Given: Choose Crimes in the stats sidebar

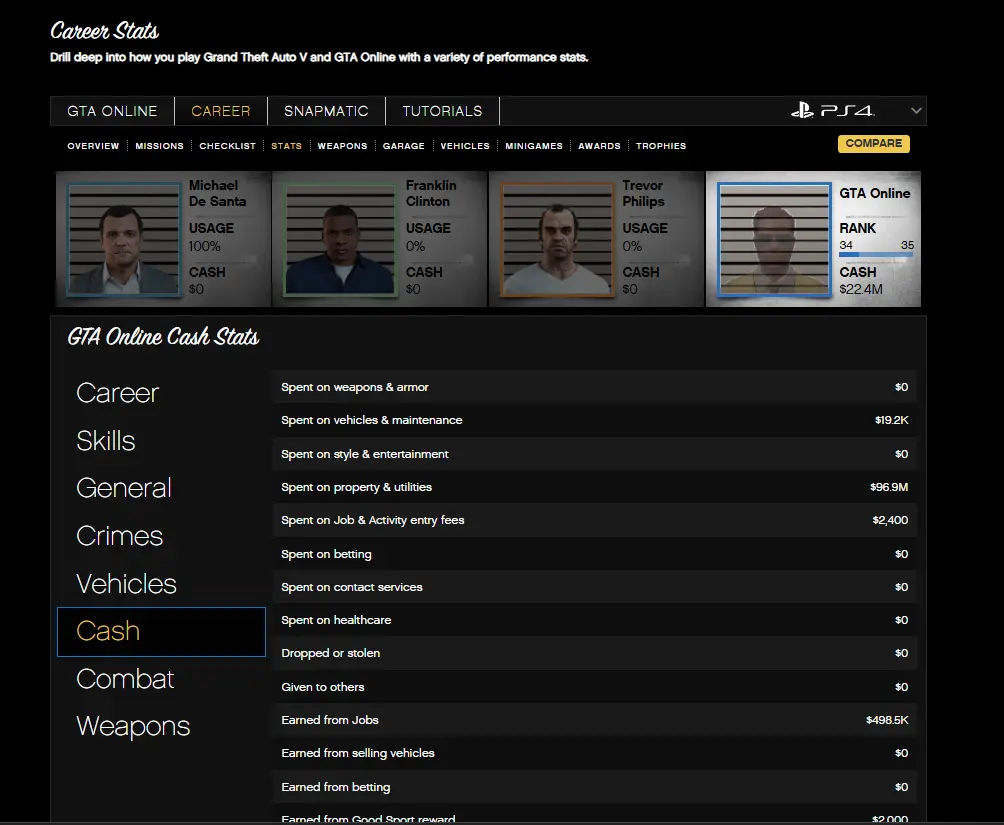Looking at the screenshot, I should 119,536.
